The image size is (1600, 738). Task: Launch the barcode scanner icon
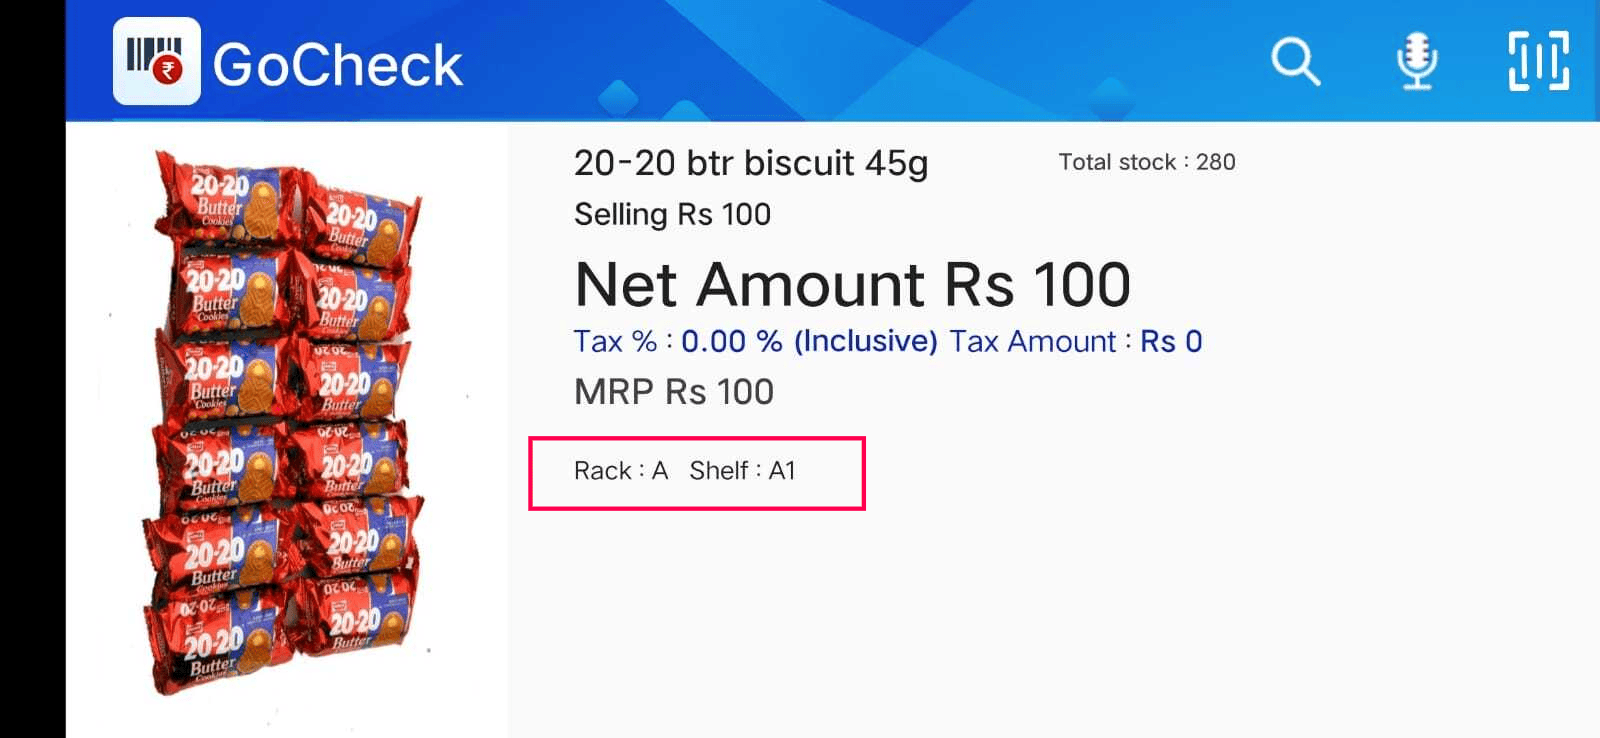coord(1538,61)
